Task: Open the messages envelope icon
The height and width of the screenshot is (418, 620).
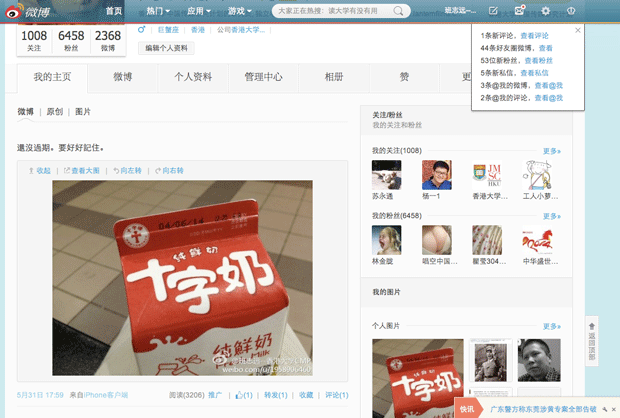Action: [519, 11]
